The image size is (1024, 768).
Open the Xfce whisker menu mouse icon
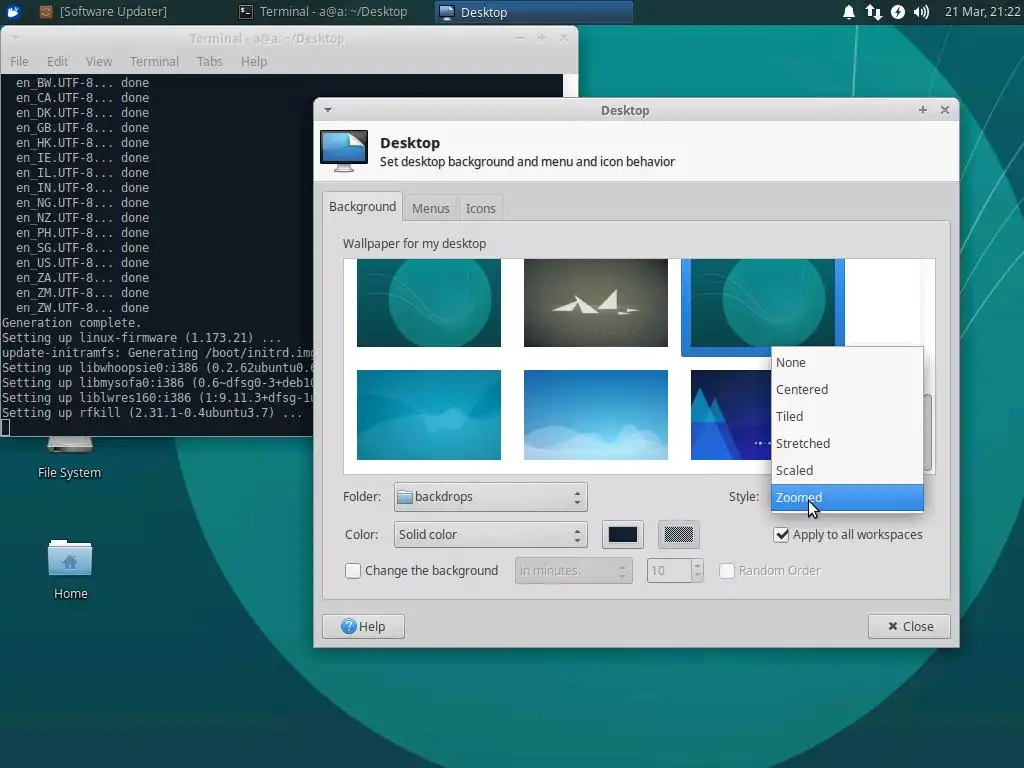pyautogui.click(x=12, y=12)
